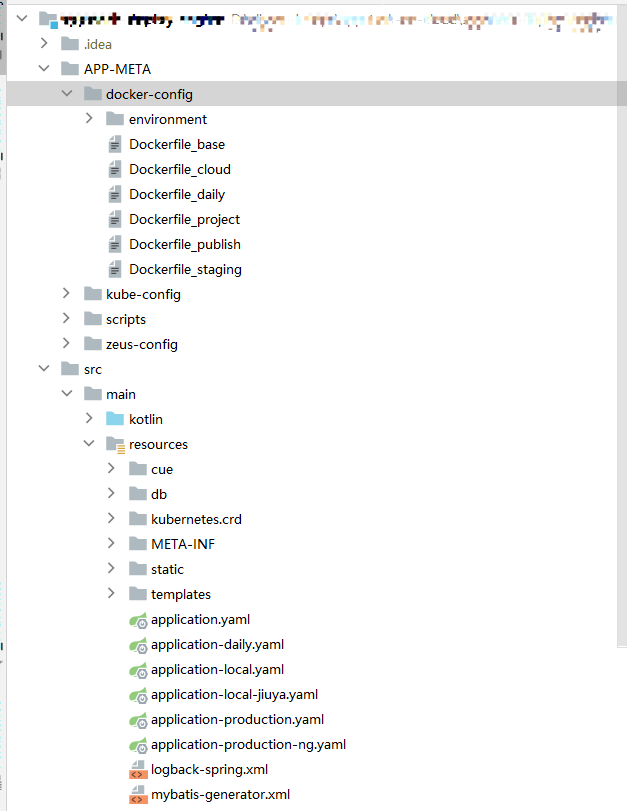Select the src folder label
Viewport: 627px width, 811px height.
93,369
